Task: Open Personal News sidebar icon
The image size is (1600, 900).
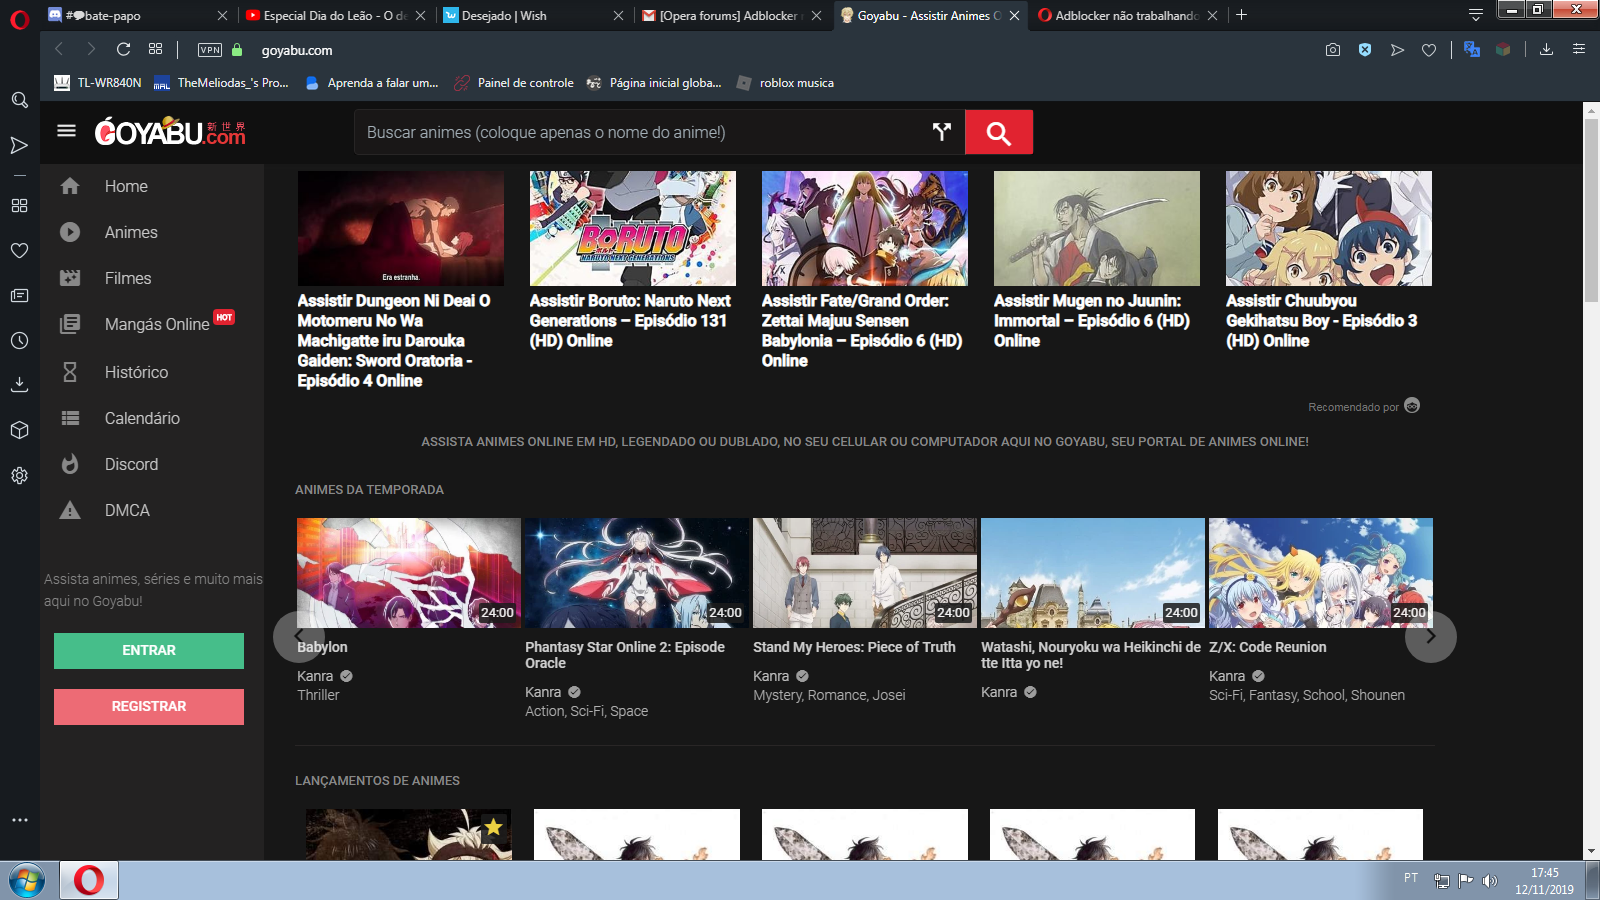Action: point(19,295)
